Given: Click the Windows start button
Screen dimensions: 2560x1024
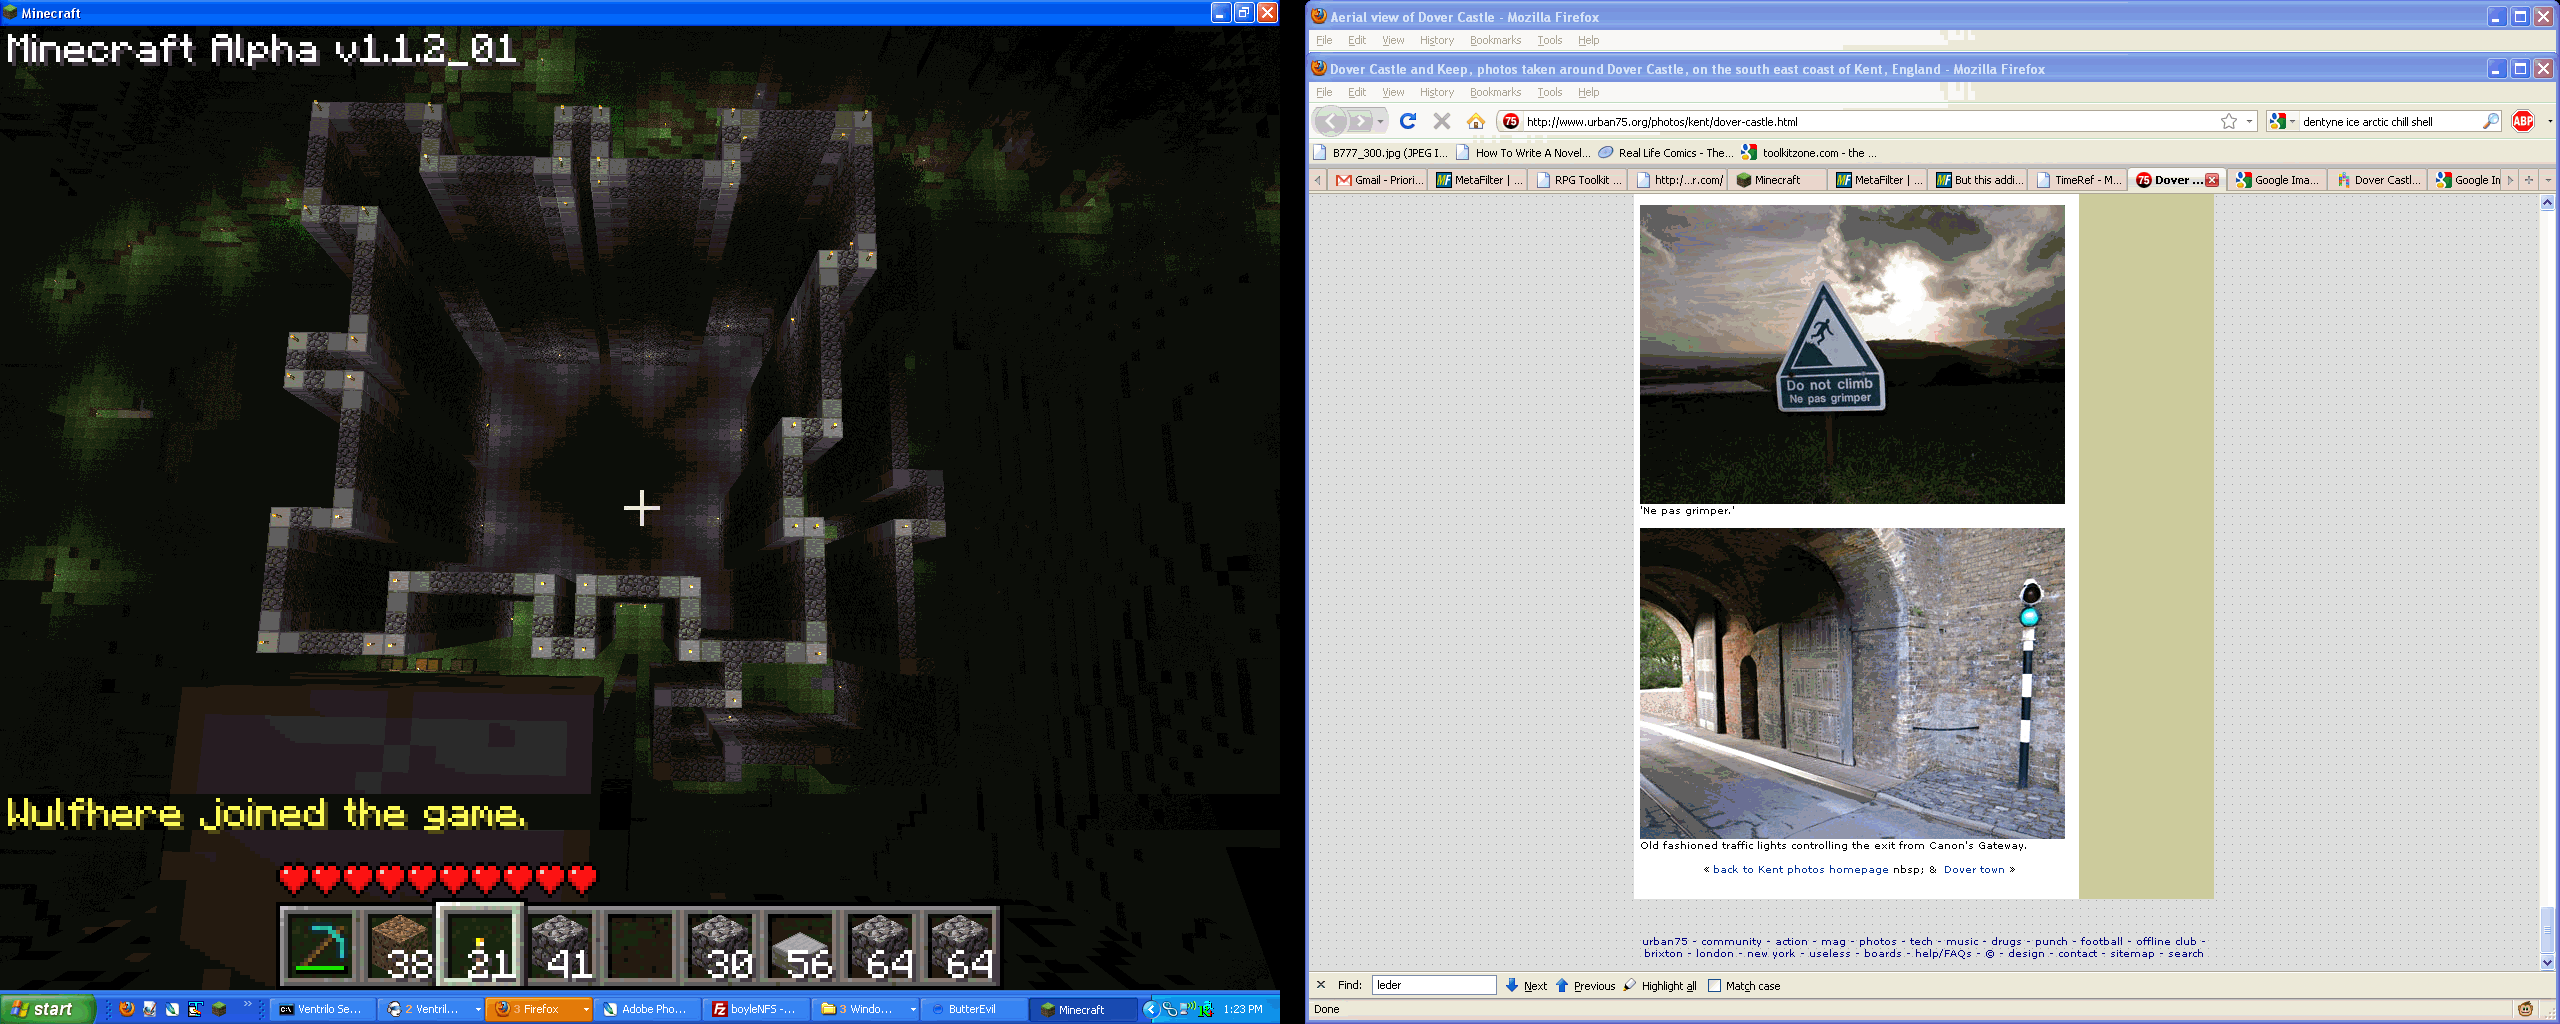Looking at the screenshot, I should pos(48,1009).
